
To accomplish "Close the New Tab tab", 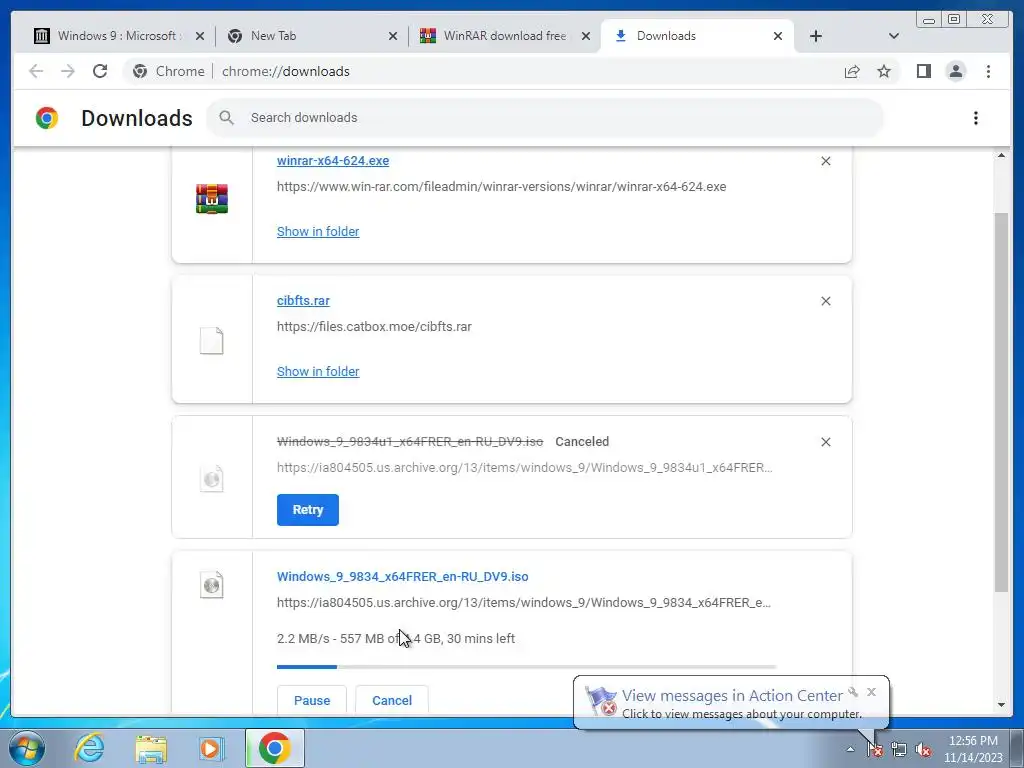I will click(392, 36).
